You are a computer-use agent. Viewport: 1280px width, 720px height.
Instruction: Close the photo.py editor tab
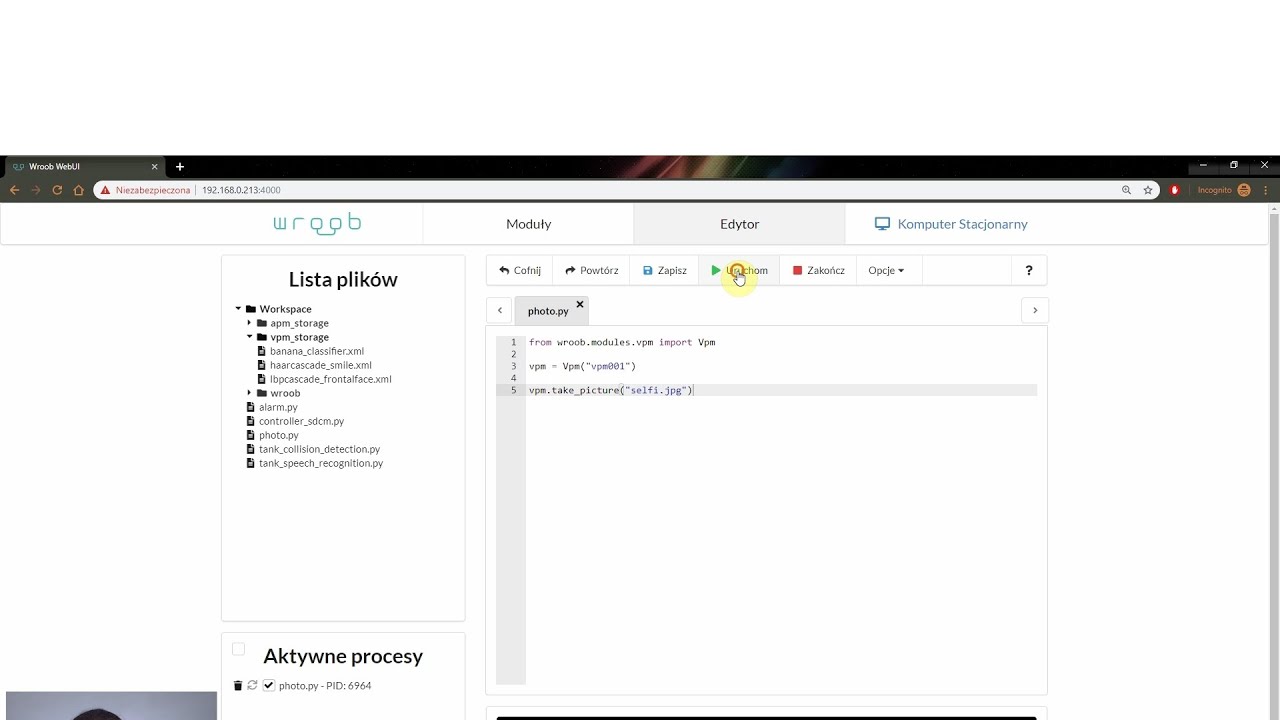point(579,304)
